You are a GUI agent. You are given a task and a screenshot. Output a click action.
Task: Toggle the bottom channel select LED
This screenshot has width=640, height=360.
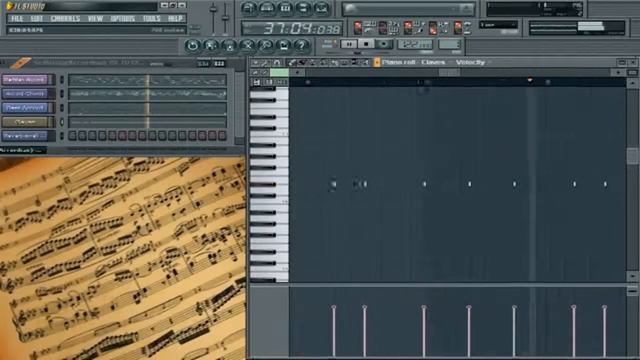click(62, 136)
